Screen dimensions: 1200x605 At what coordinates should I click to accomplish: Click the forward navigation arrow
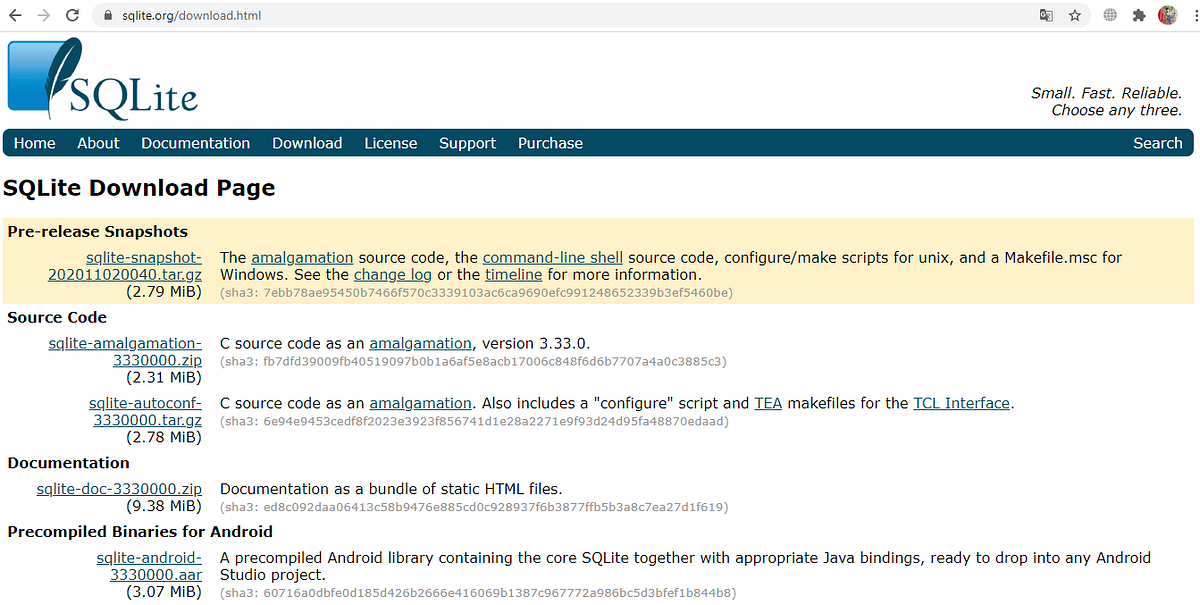click(x=44, y=15)
